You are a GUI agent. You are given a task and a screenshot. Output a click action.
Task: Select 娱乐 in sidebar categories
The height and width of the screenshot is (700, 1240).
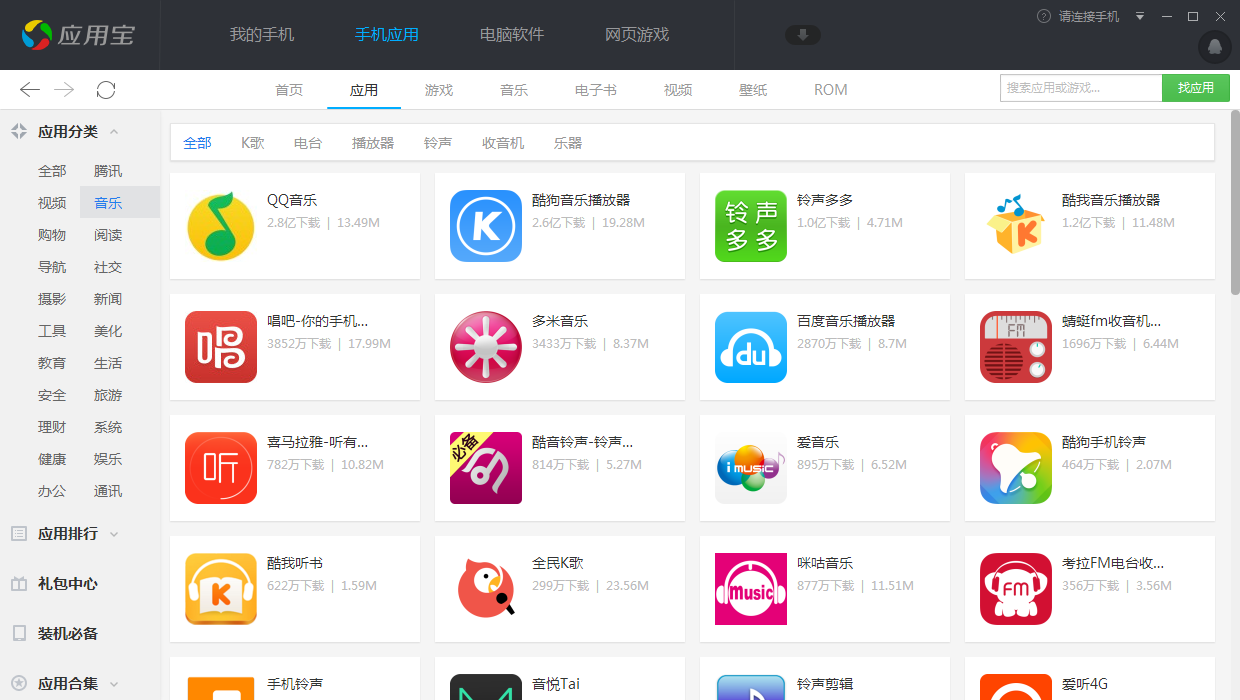click(x=108, y=459)
